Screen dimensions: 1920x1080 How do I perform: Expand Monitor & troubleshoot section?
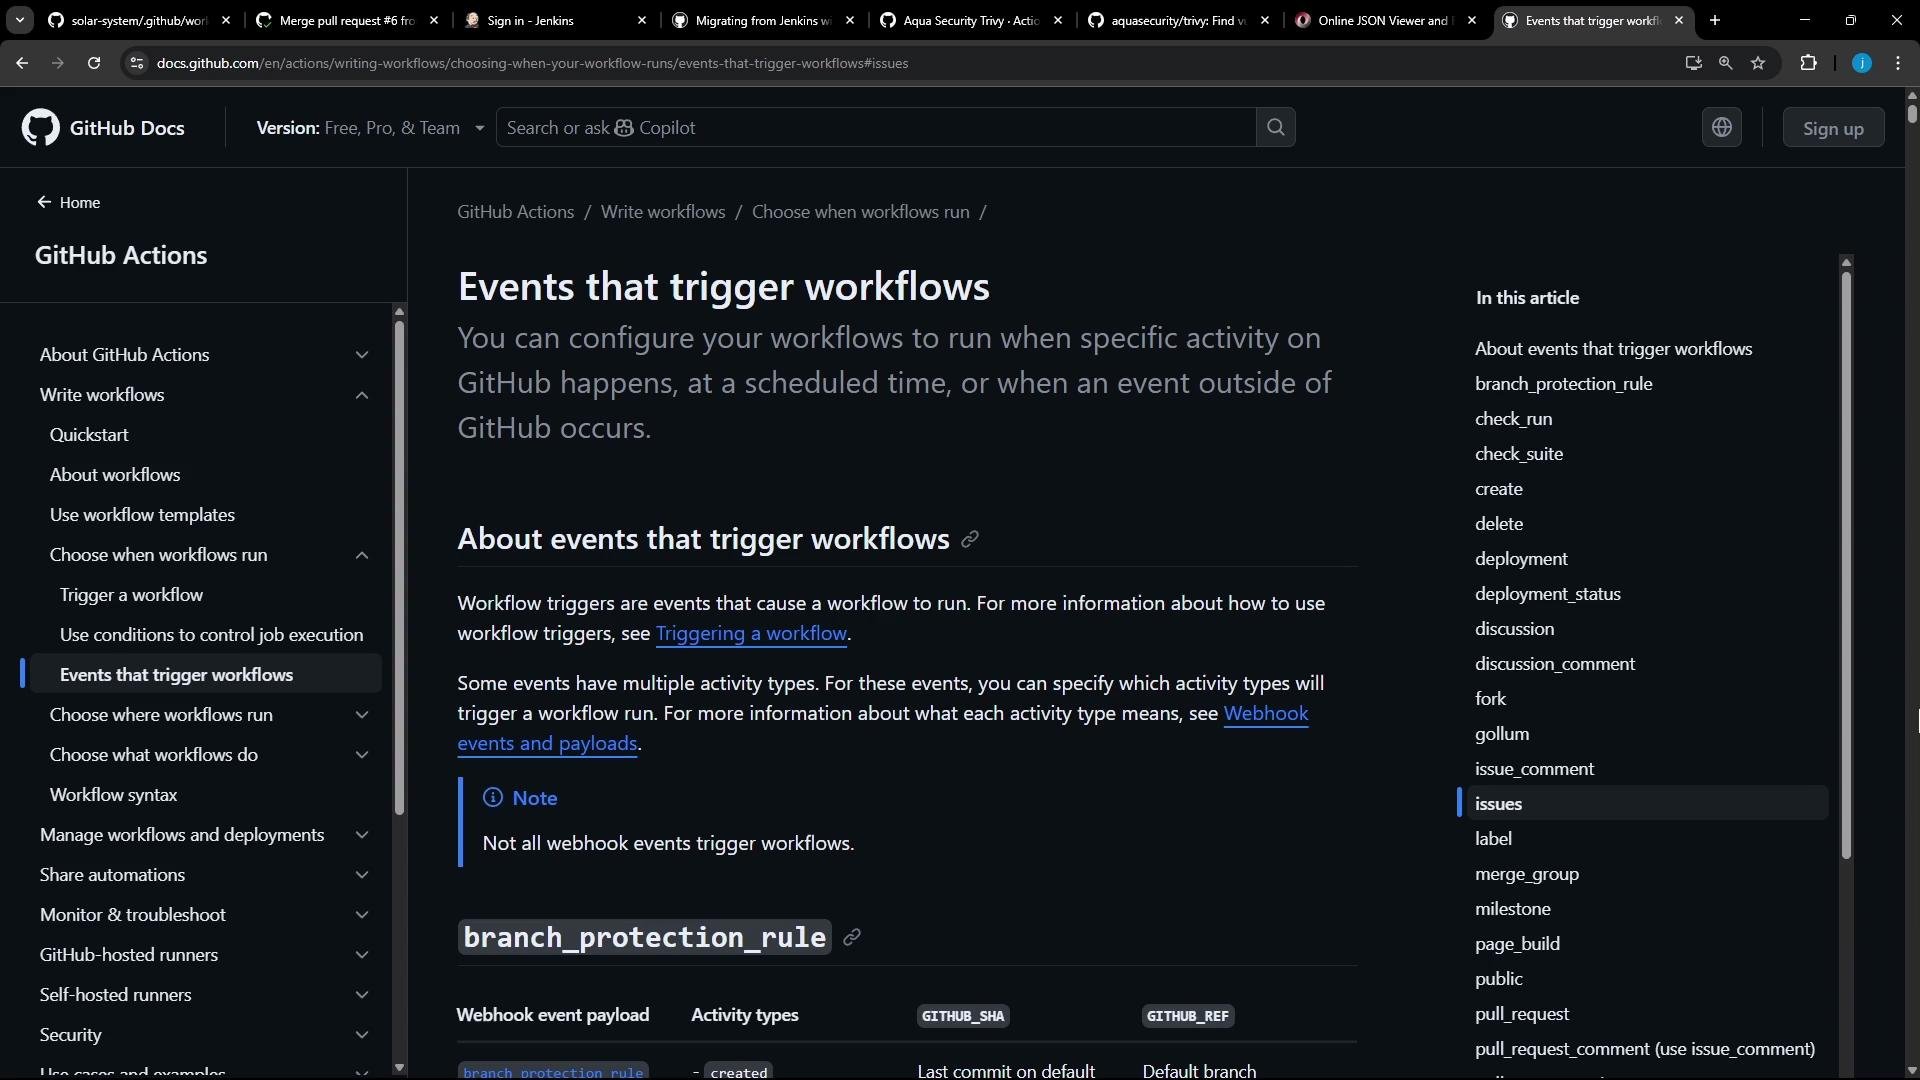tap(362, 915)
